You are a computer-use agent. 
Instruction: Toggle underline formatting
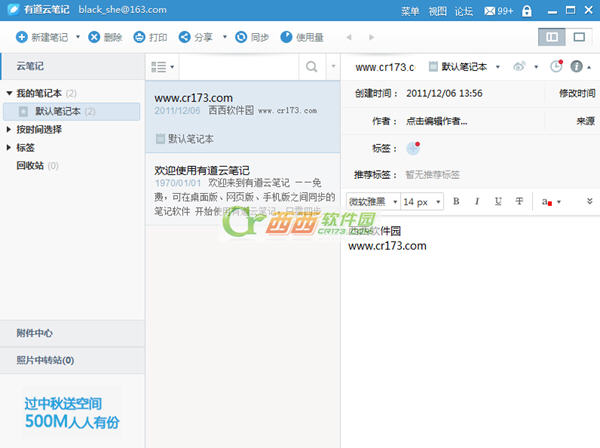(x=498, y=201)
